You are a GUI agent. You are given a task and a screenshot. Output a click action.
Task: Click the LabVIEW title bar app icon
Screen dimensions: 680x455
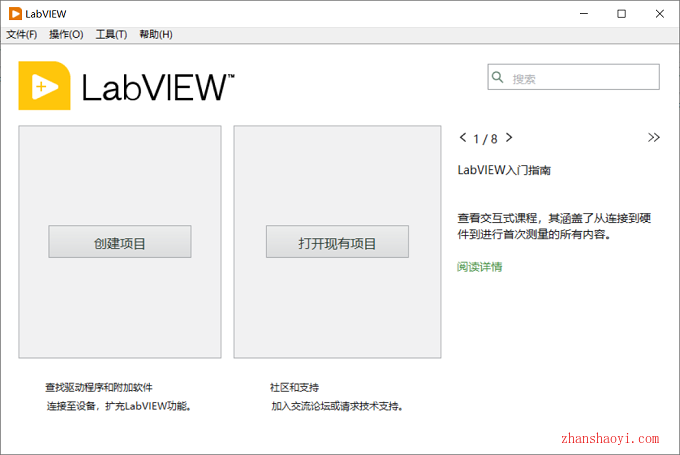click(x=15, y=14)
